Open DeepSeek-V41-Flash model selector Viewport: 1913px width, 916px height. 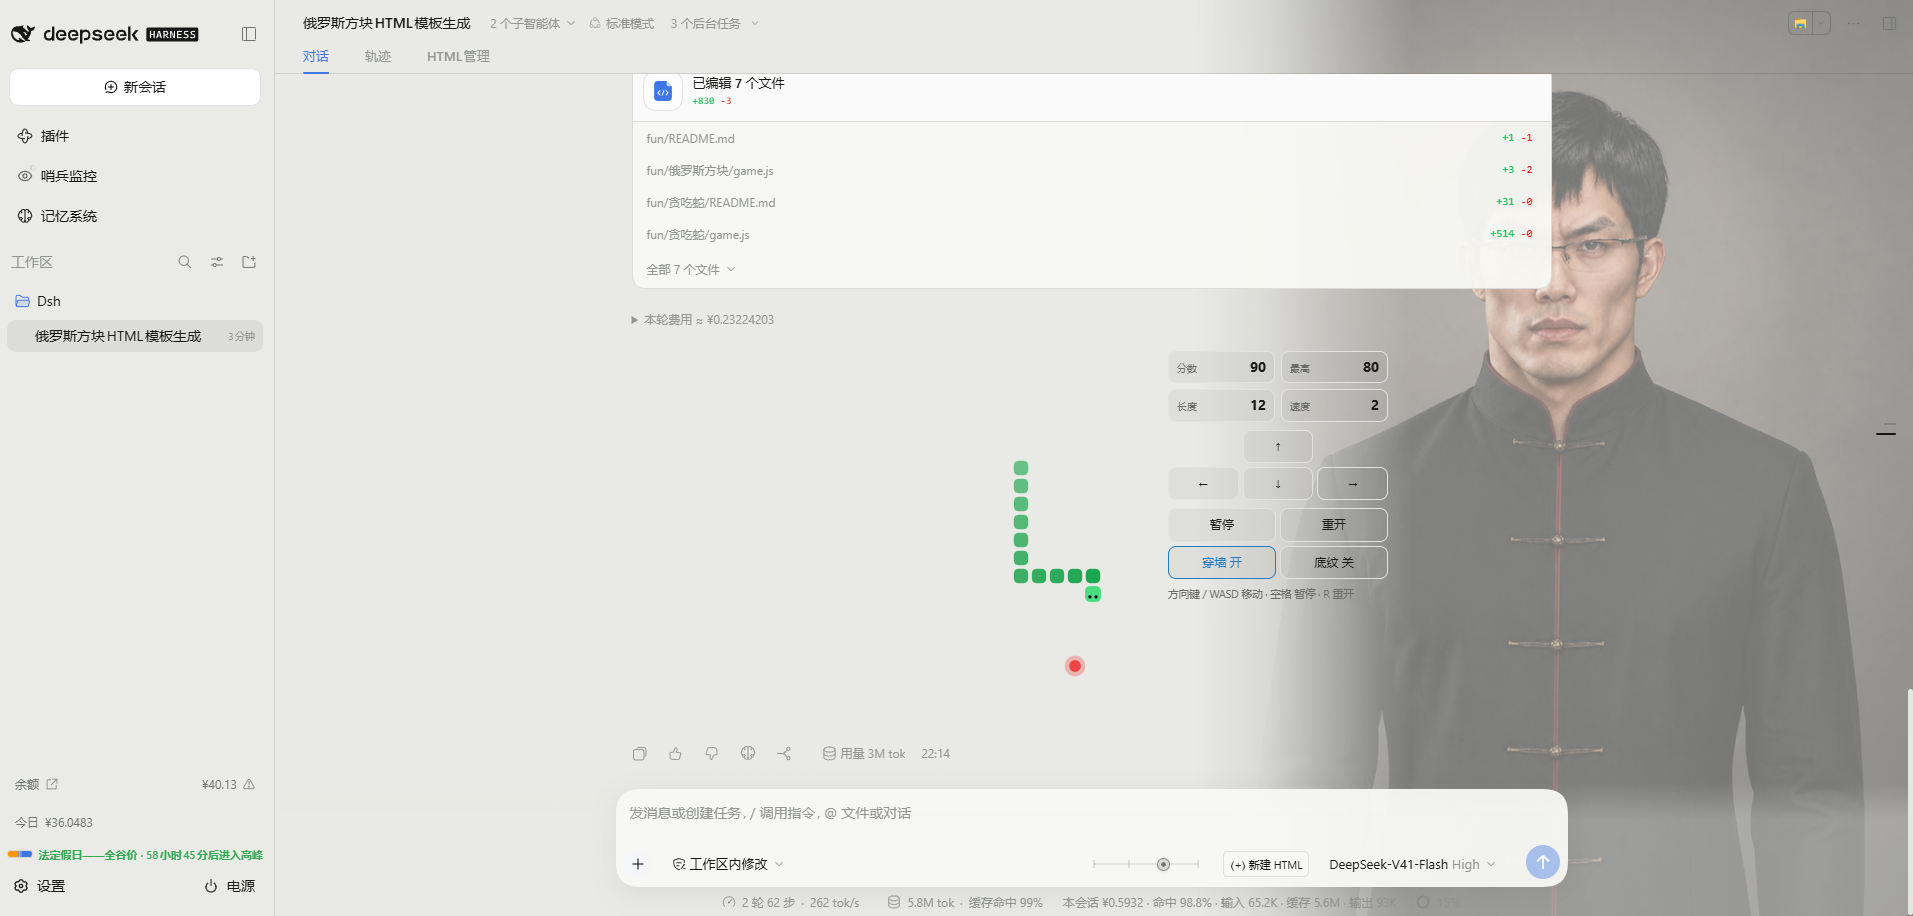(x=1412, y=865)
